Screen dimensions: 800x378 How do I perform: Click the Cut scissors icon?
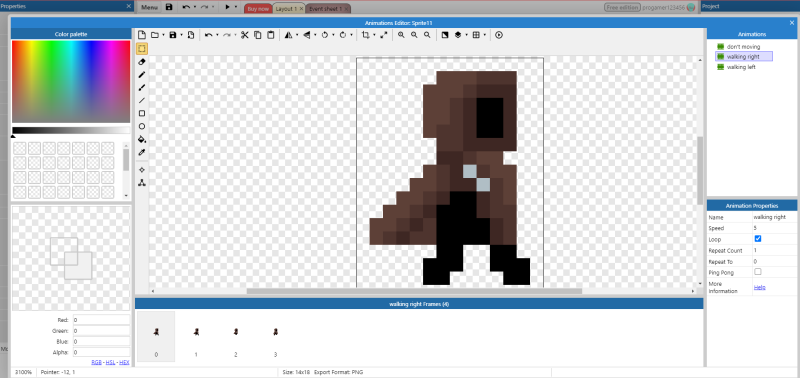pos(244,35)
